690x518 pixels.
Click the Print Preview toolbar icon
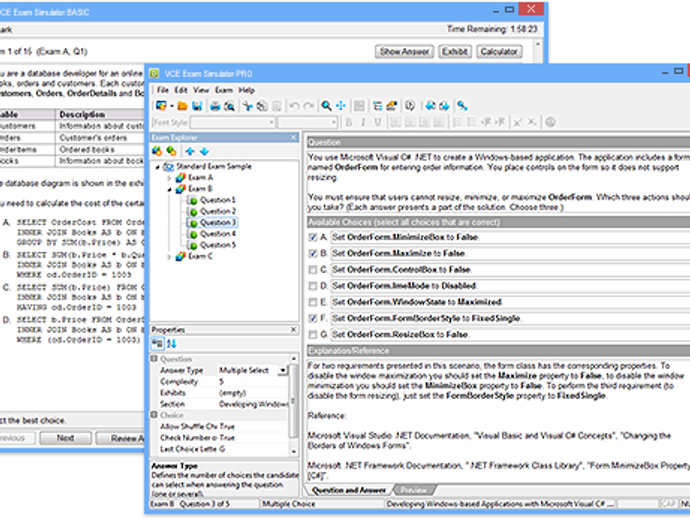pyautogui.click(x=229, y=106)
